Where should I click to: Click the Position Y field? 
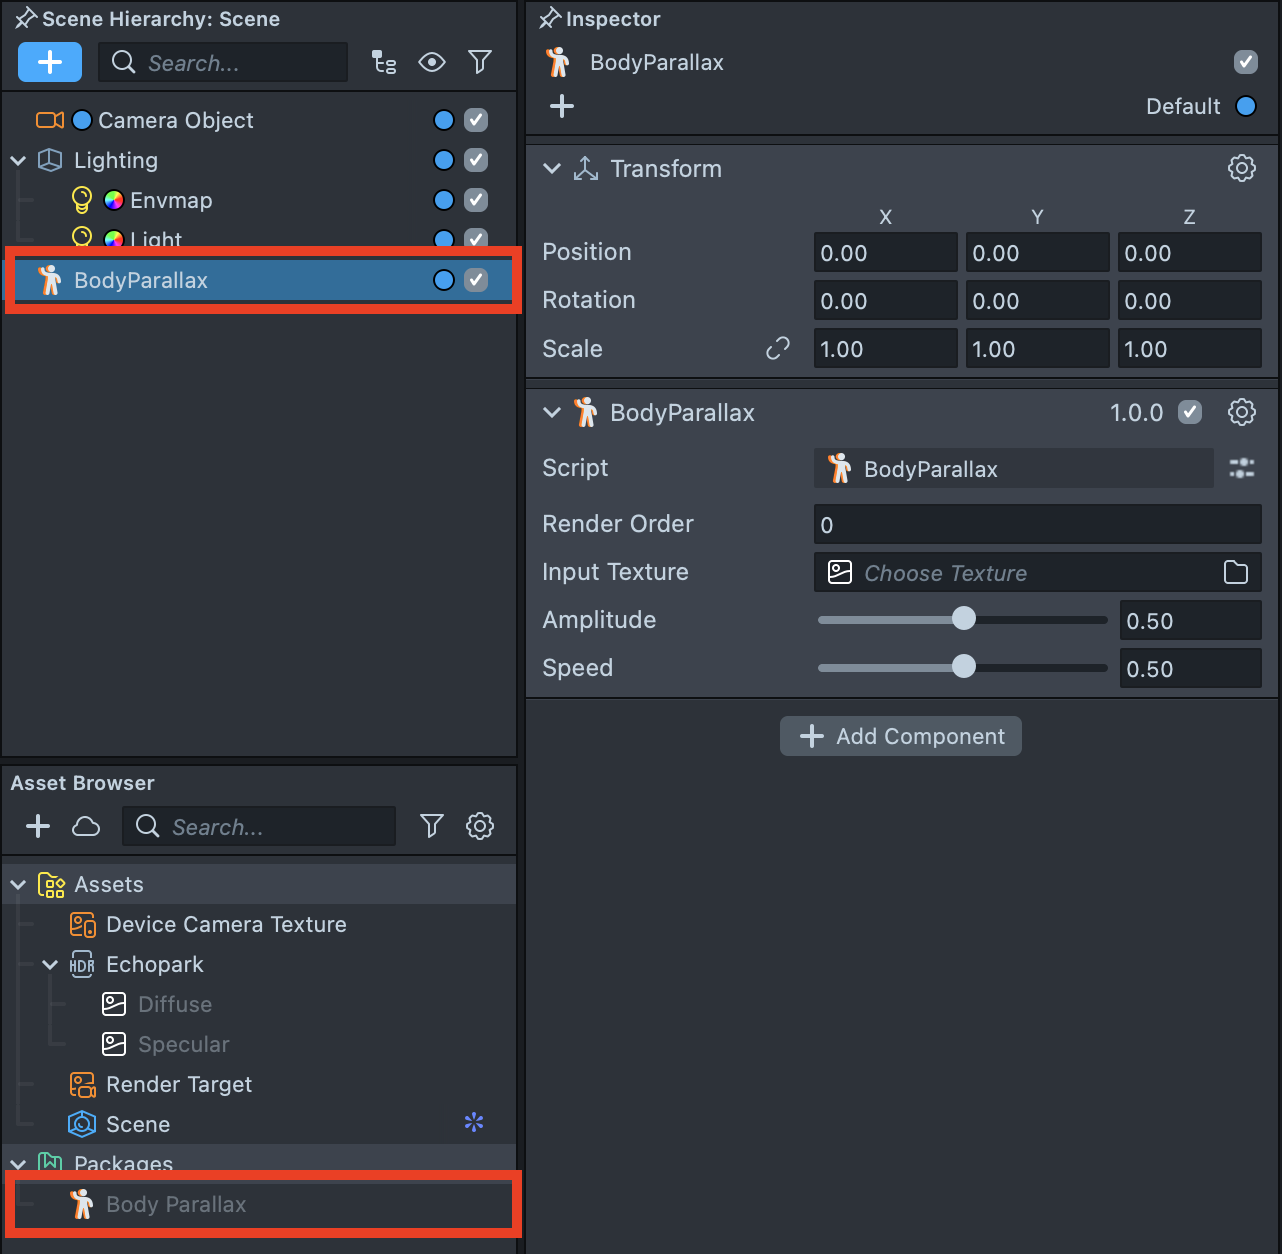(x=1037, y=252)
